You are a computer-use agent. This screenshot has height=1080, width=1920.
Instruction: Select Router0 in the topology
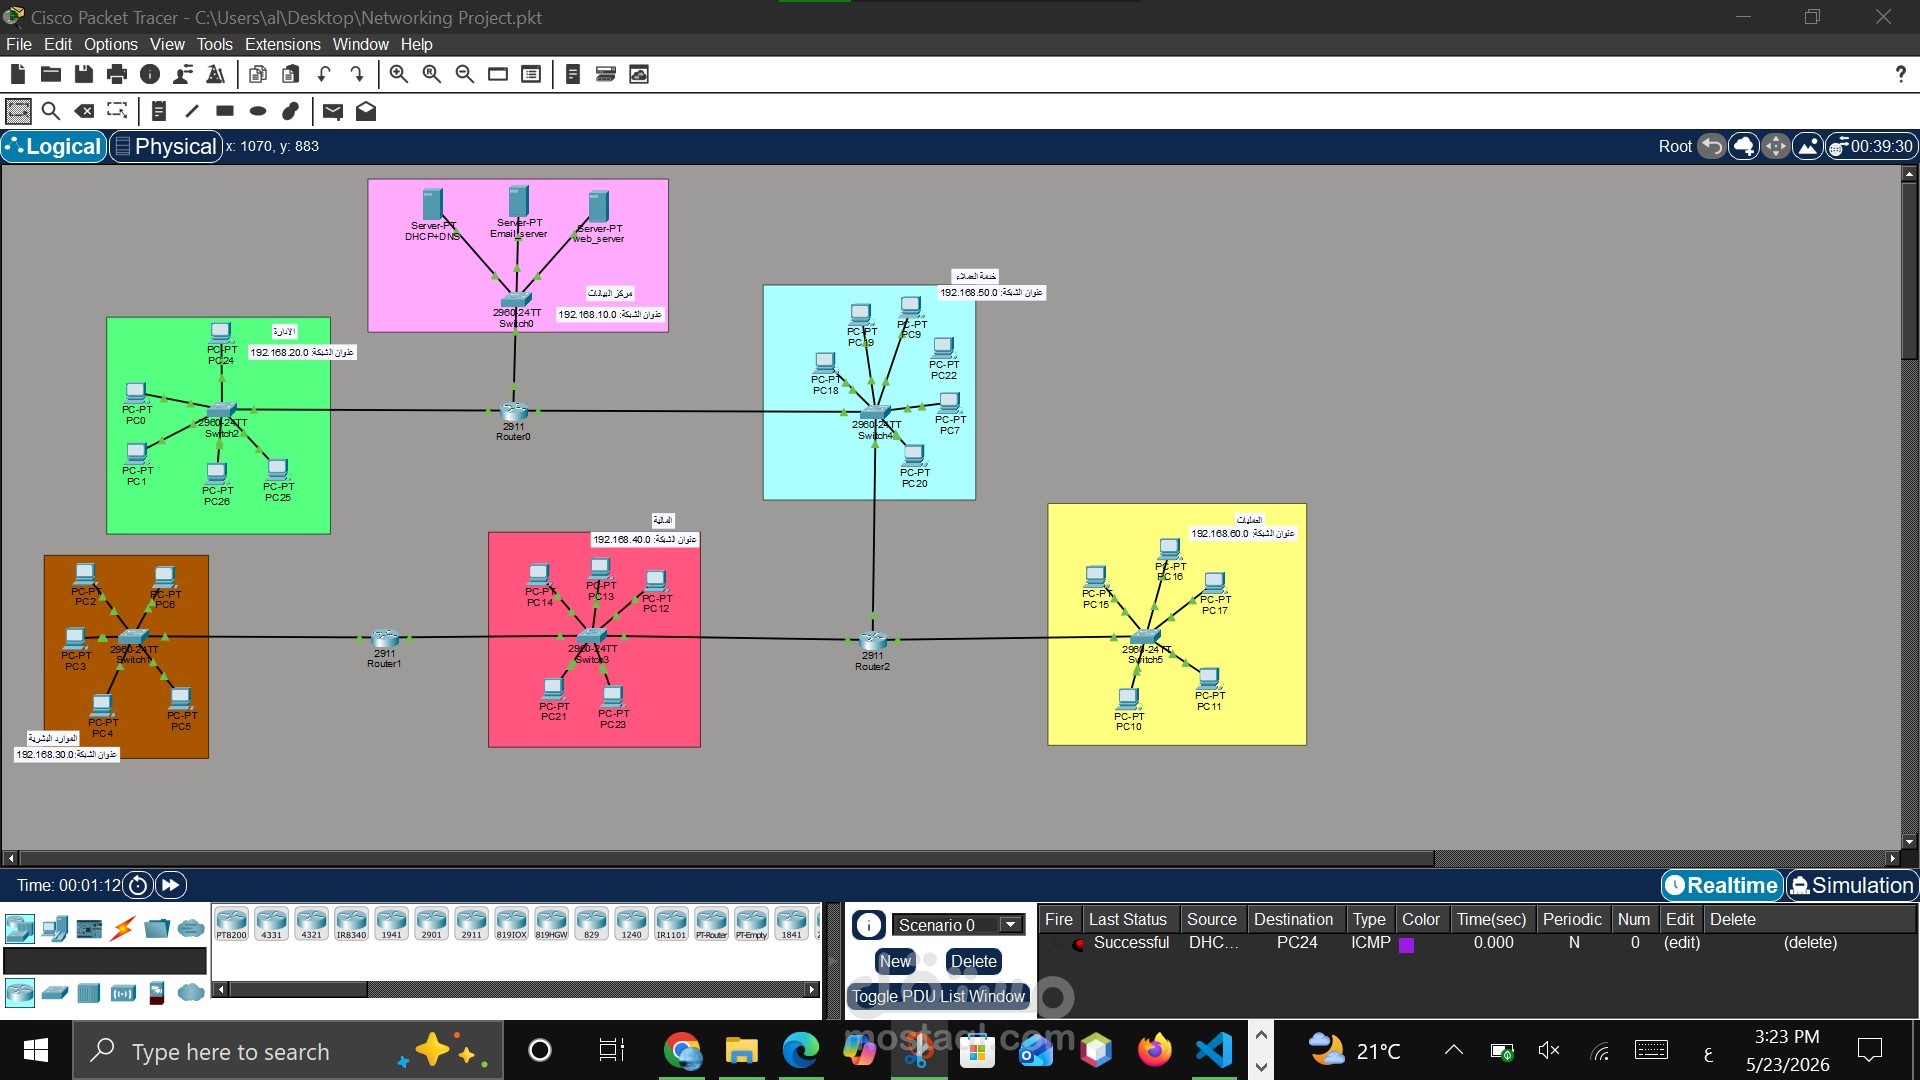[513, 412]
